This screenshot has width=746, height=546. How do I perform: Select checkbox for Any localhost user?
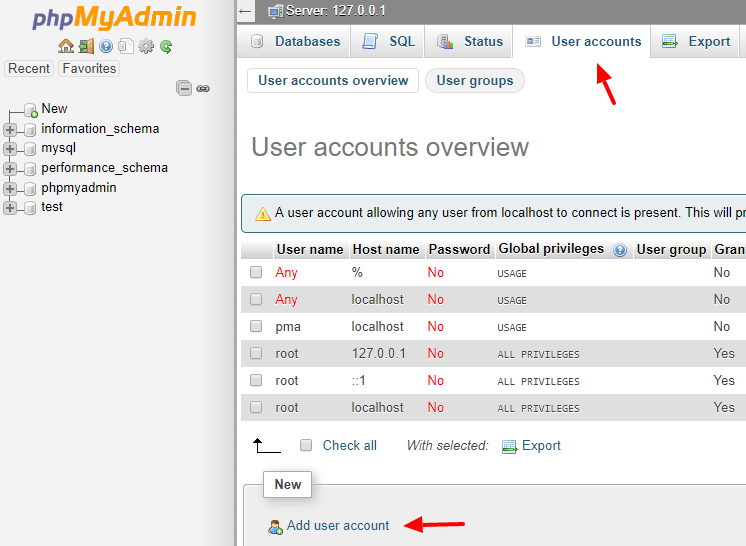pos(256,299)
